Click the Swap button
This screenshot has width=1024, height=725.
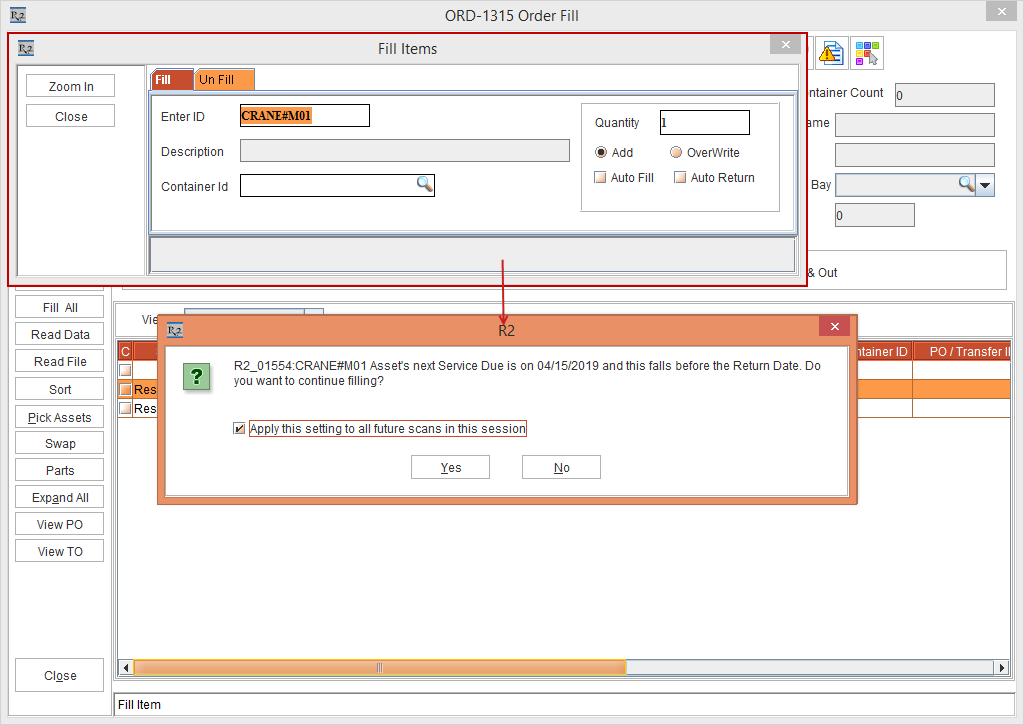59,443
